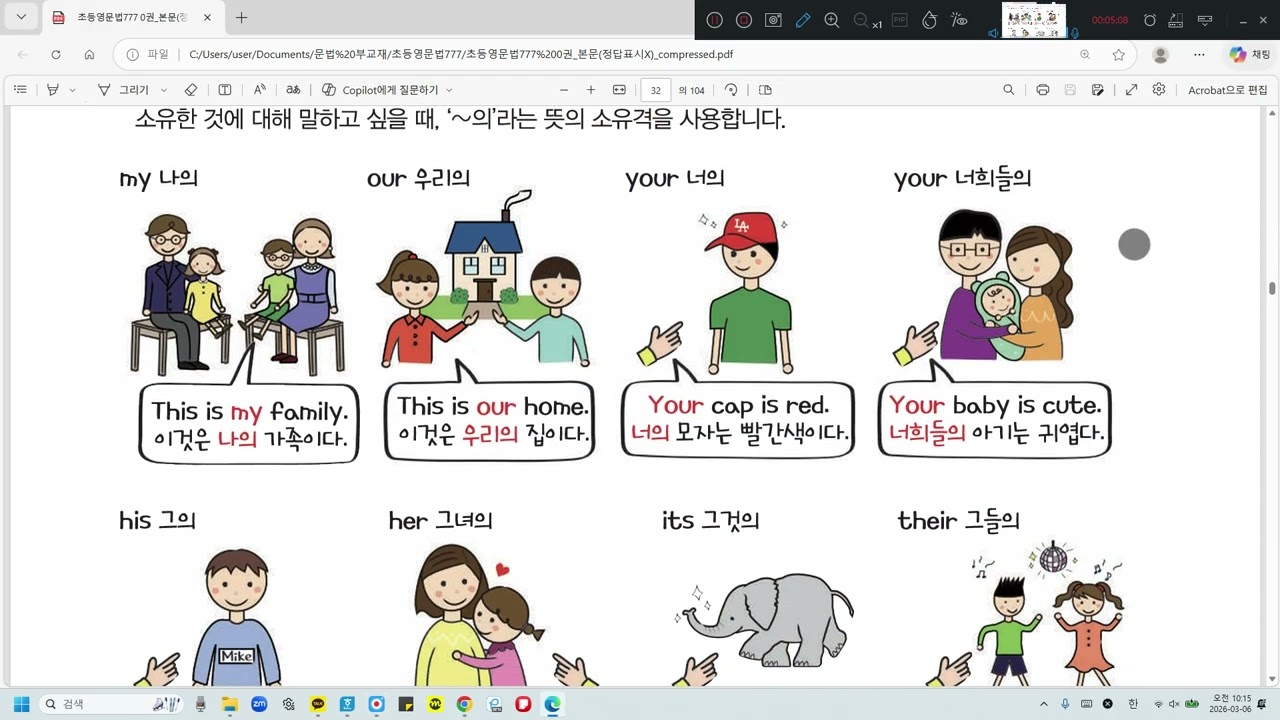The width and height of the screenshot is (1280, 720).
Task: Toggle the recorder microphone icon
Action: click(1073, 33)
